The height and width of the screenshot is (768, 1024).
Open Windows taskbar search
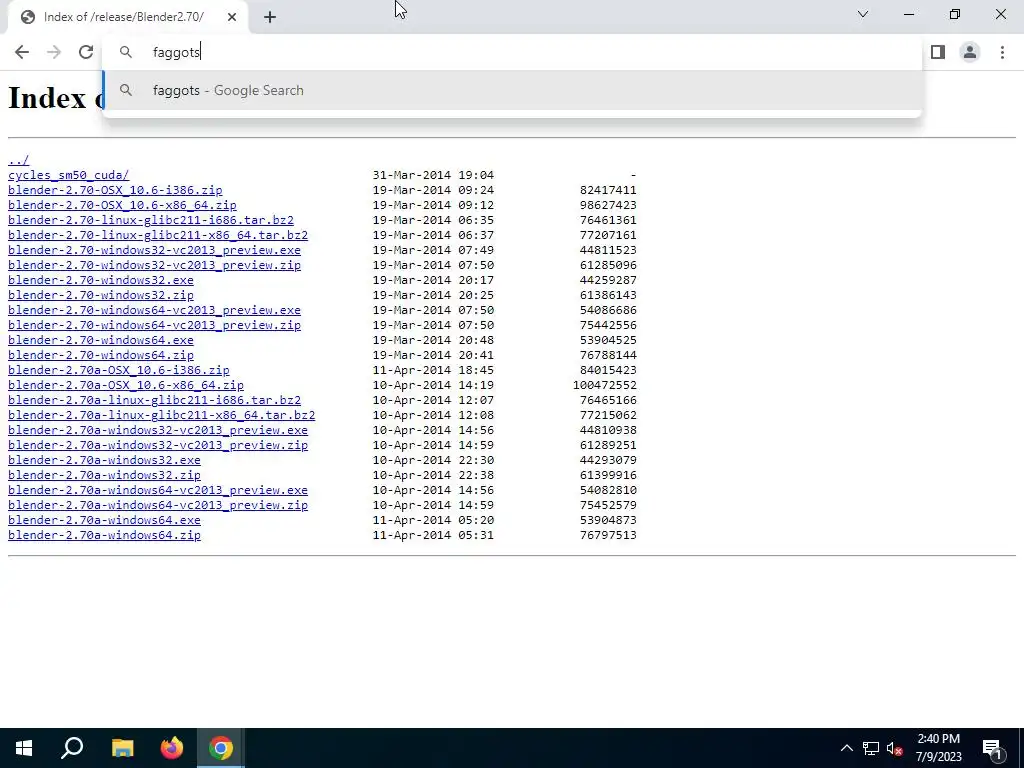tap(72, 748)
